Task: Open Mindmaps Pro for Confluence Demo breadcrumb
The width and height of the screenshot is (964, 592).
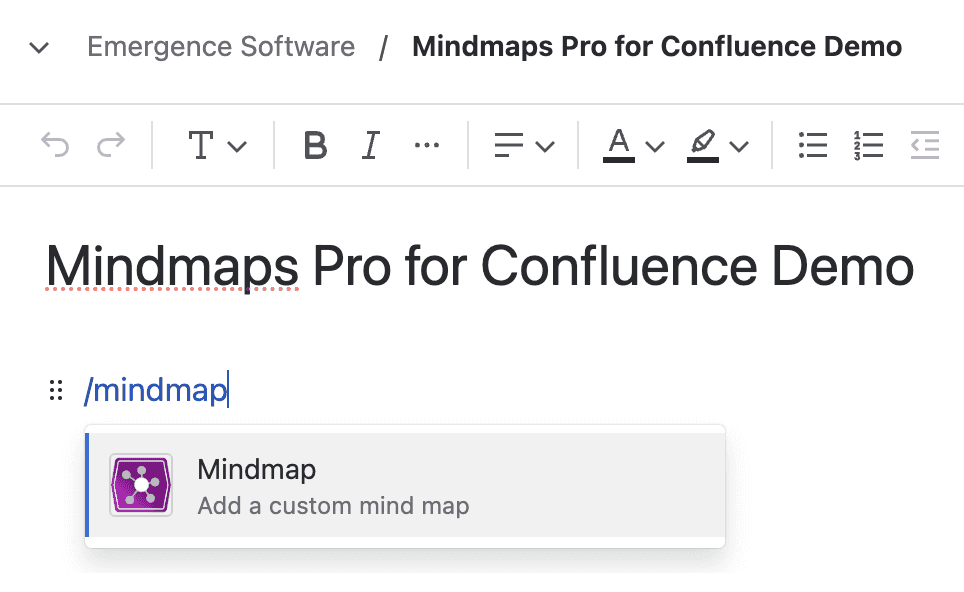Action: pyautogui.click(x=657, y=47)
